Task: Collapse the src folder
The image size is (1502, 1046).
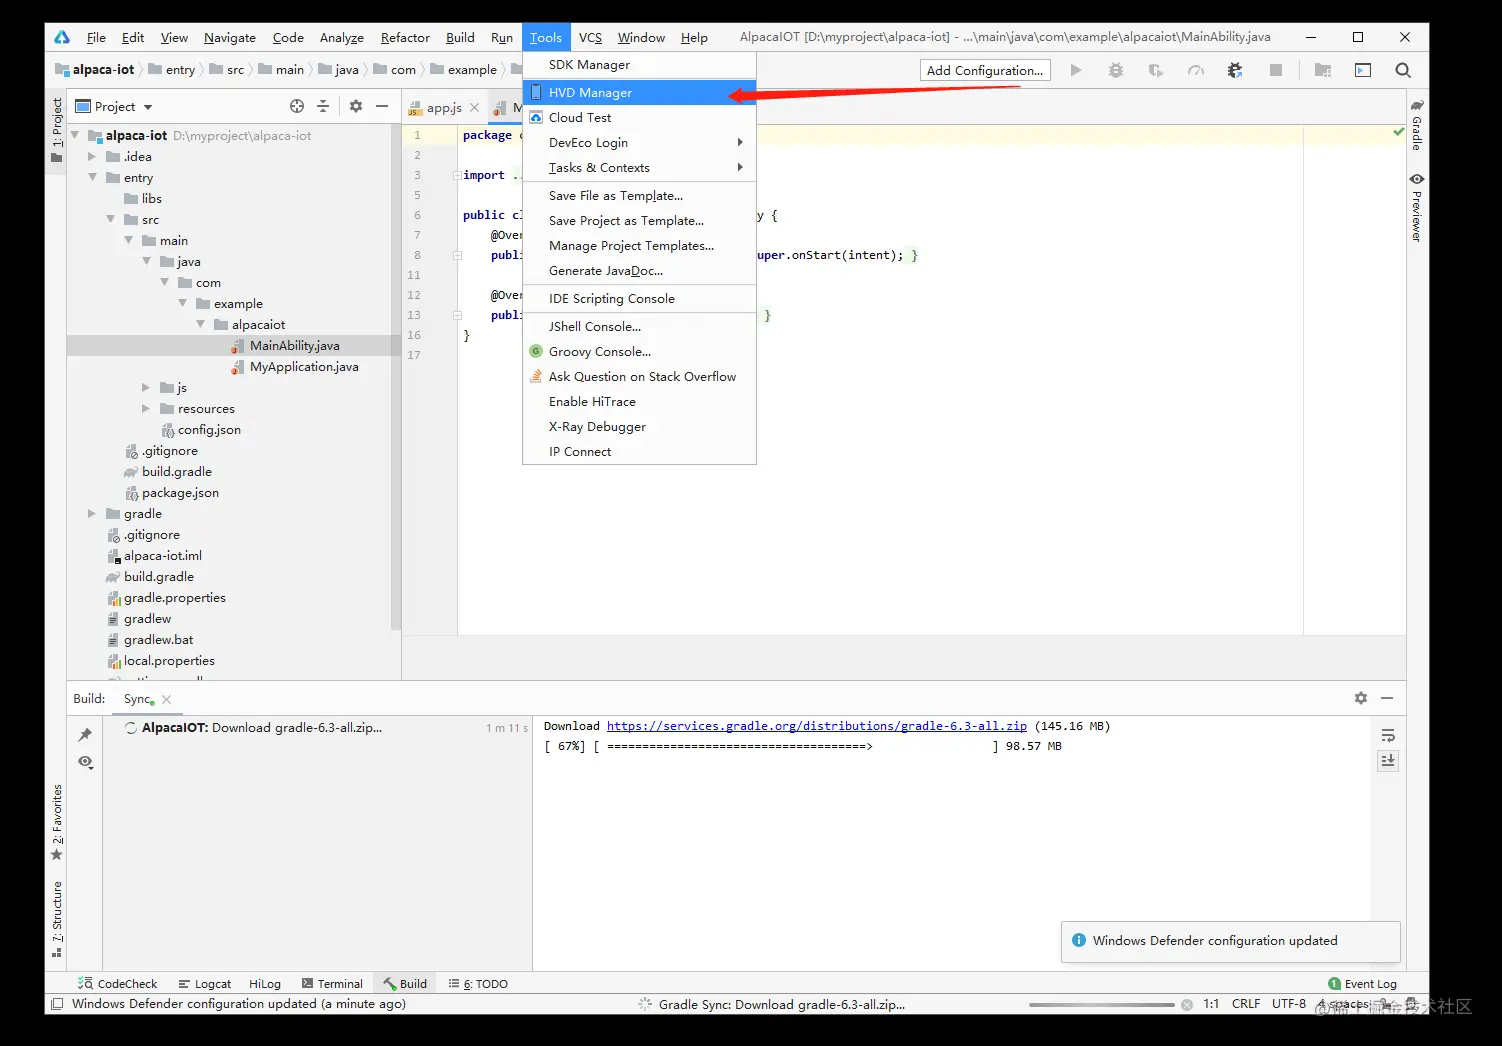Action: (110, 219)
